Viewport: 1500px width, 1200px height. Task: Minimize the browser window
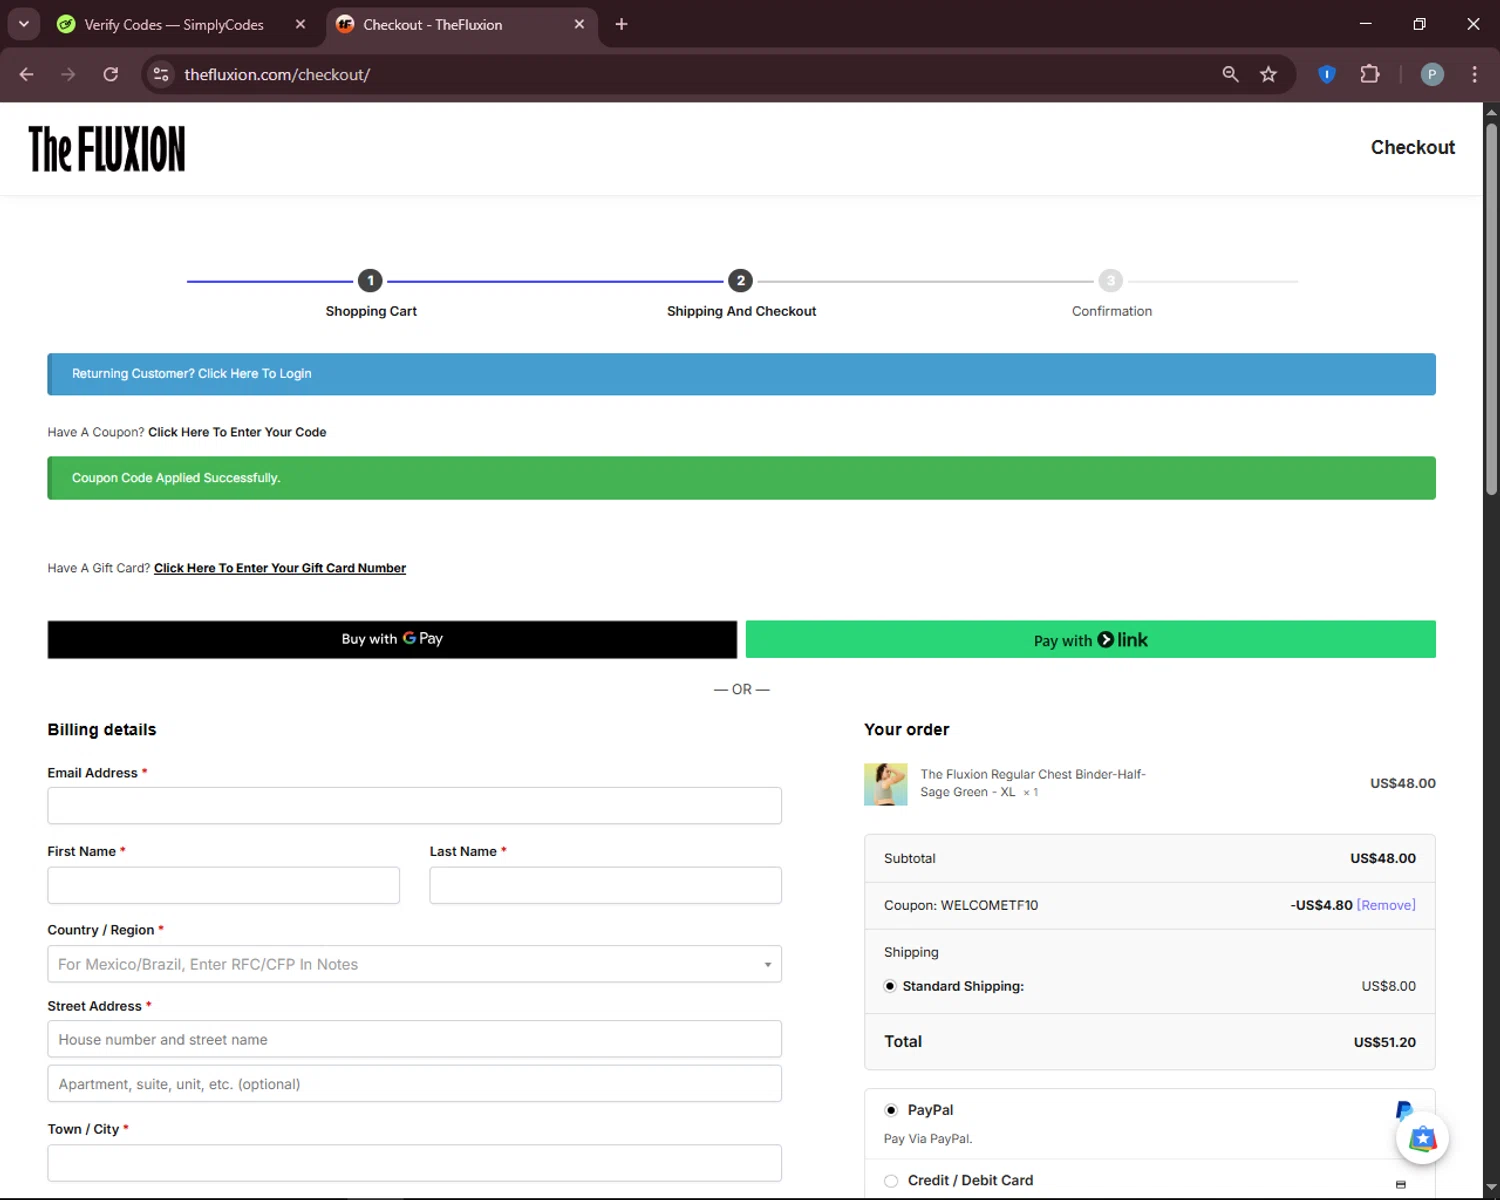click(1365, 24)
